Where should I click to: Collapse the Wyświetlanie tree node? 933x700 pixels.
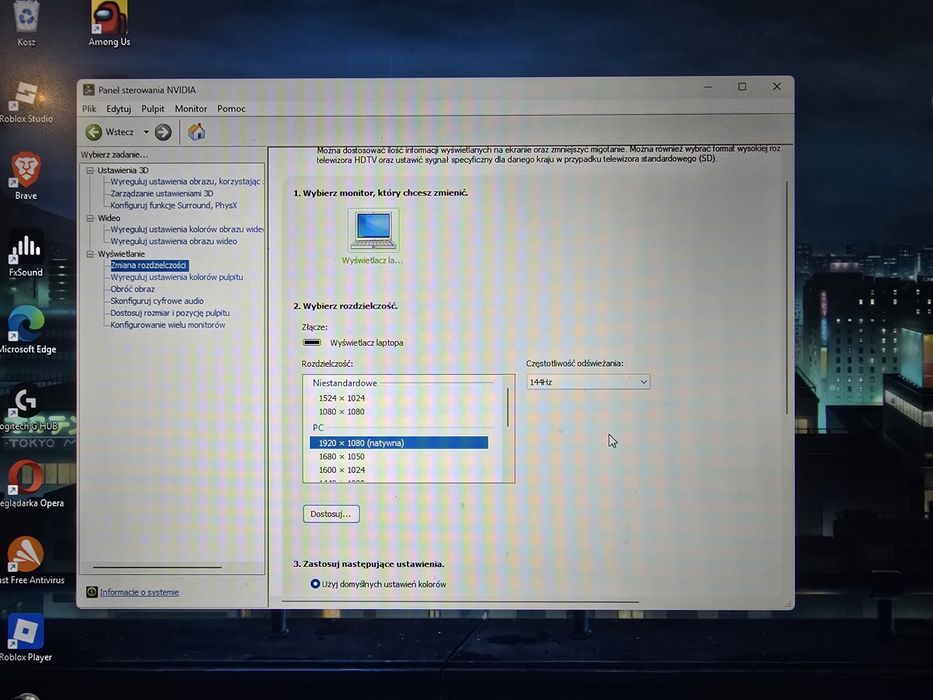point(90,254)
